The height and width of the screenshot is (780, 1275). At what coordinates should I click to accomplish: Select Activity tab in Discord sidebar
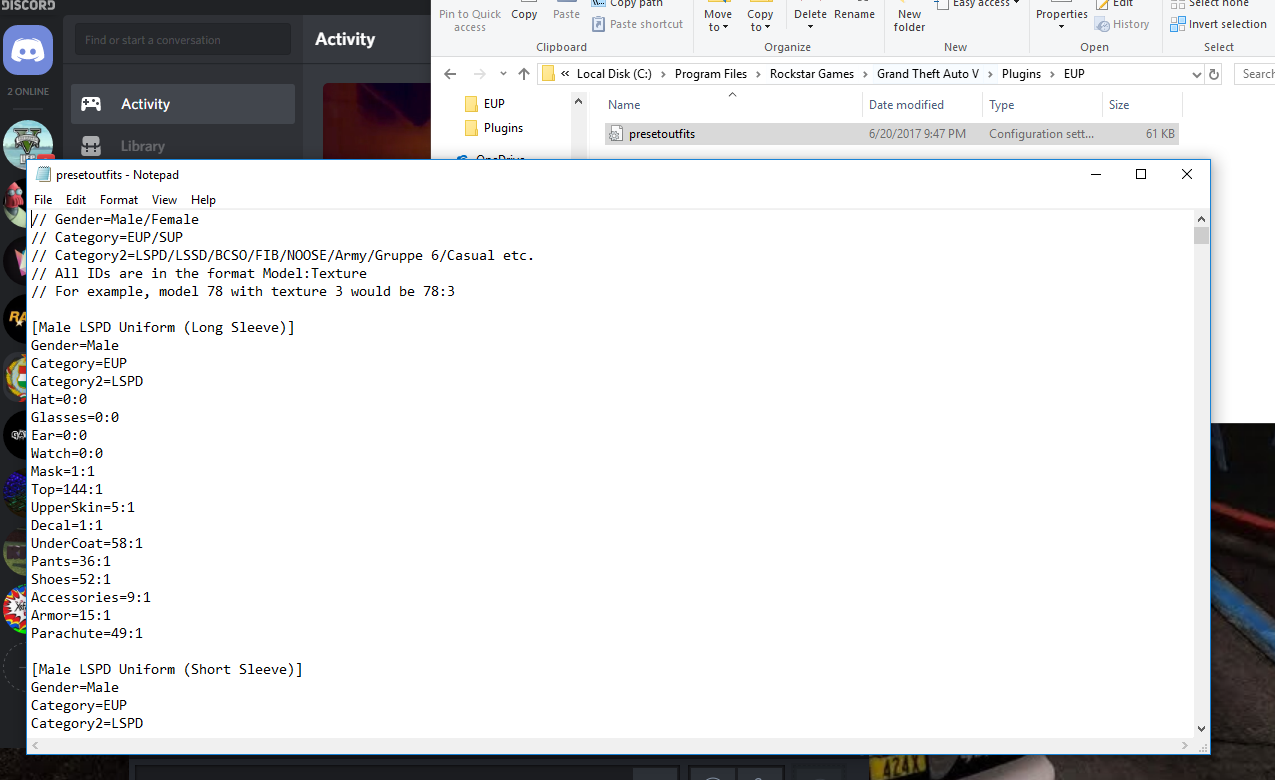tap(183, 104)
